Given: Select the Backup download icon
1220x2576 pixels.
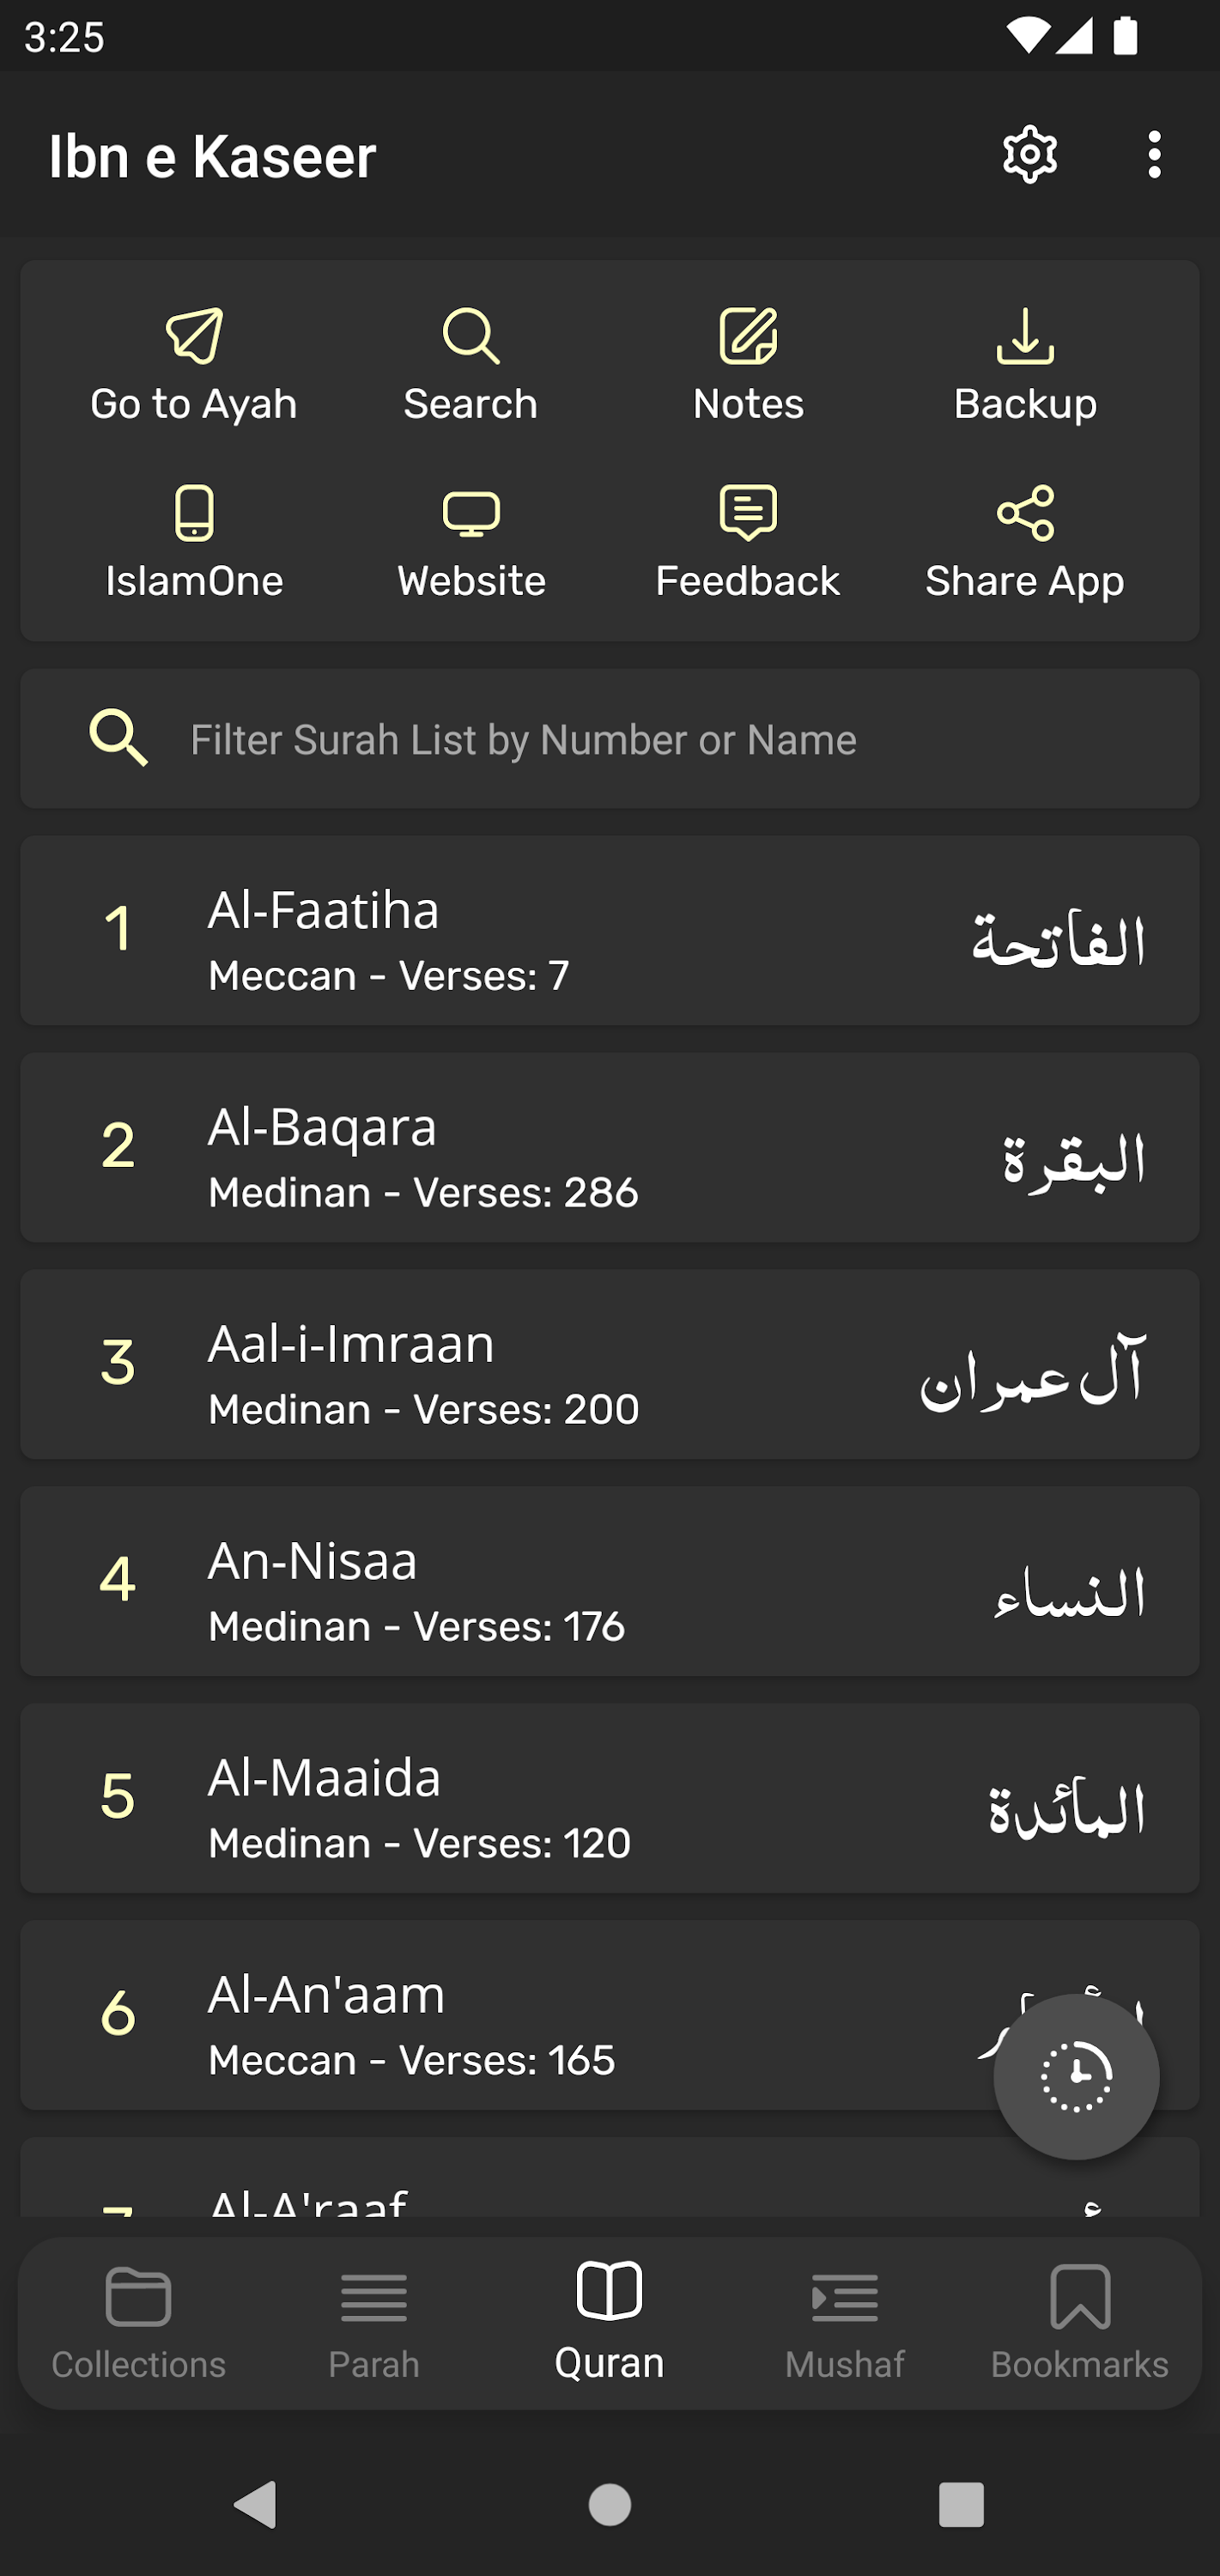Looking at the screenshot, I should pyautogui.click(x=1025, y=336).
